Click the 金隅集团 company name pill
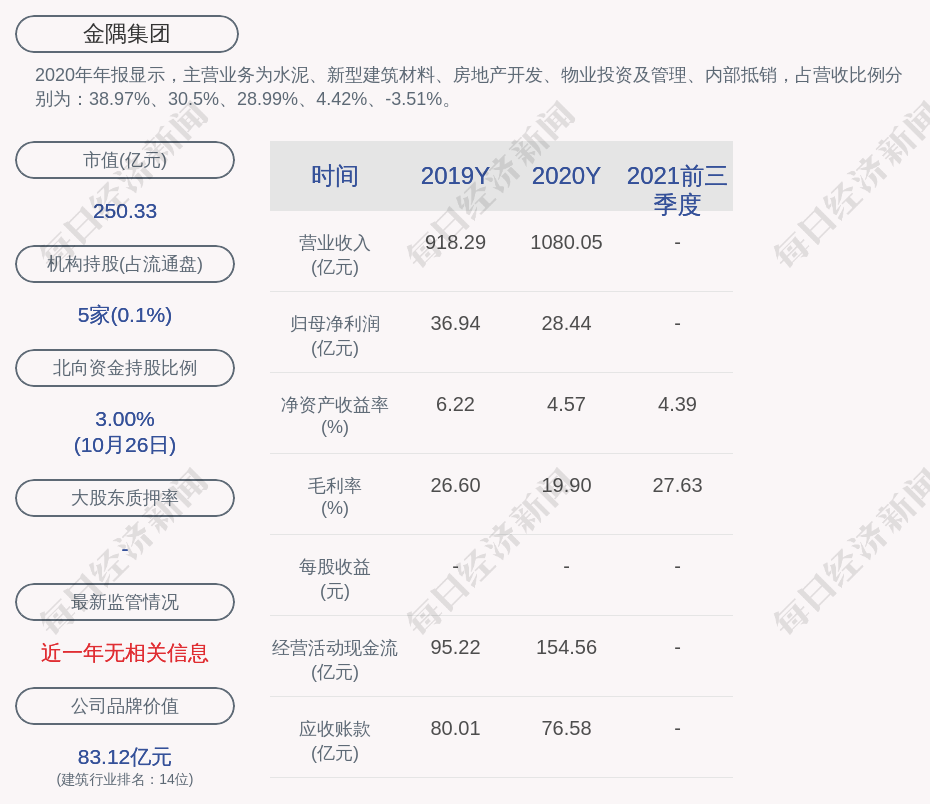 coord(126,34)
